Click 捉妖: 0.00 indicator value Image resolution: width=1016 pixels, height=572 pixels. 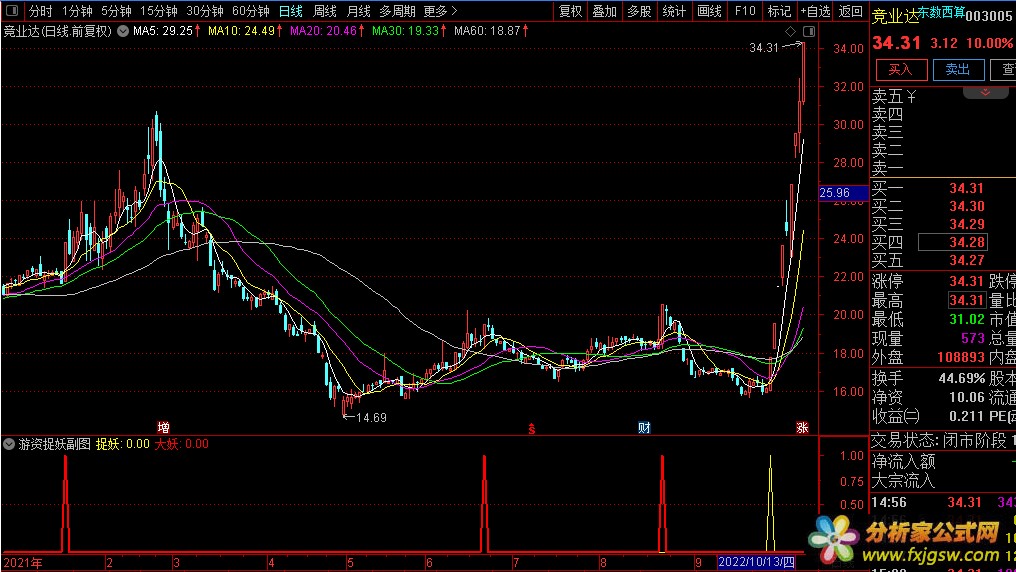coord(122,444)
